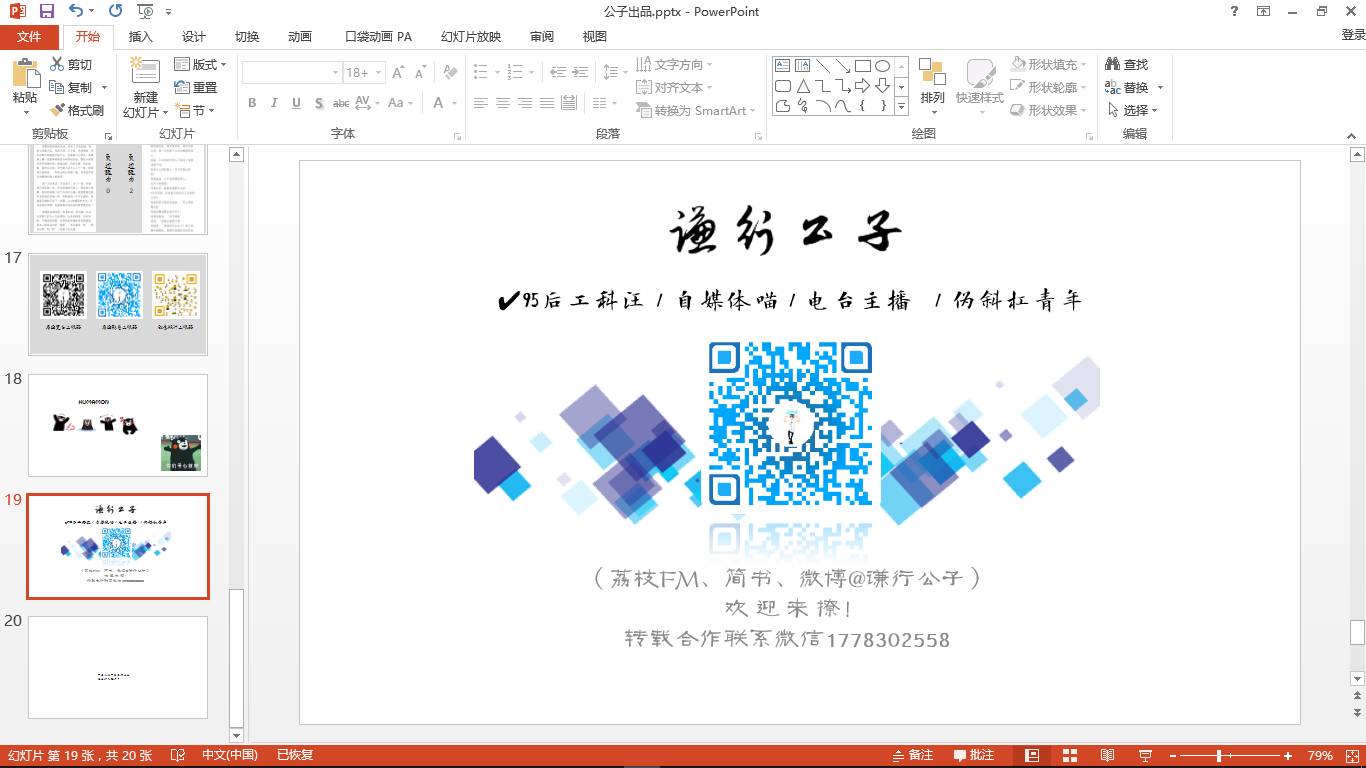
Task: Switch to the Insert (插入) tab
Action: click(141, 36)
